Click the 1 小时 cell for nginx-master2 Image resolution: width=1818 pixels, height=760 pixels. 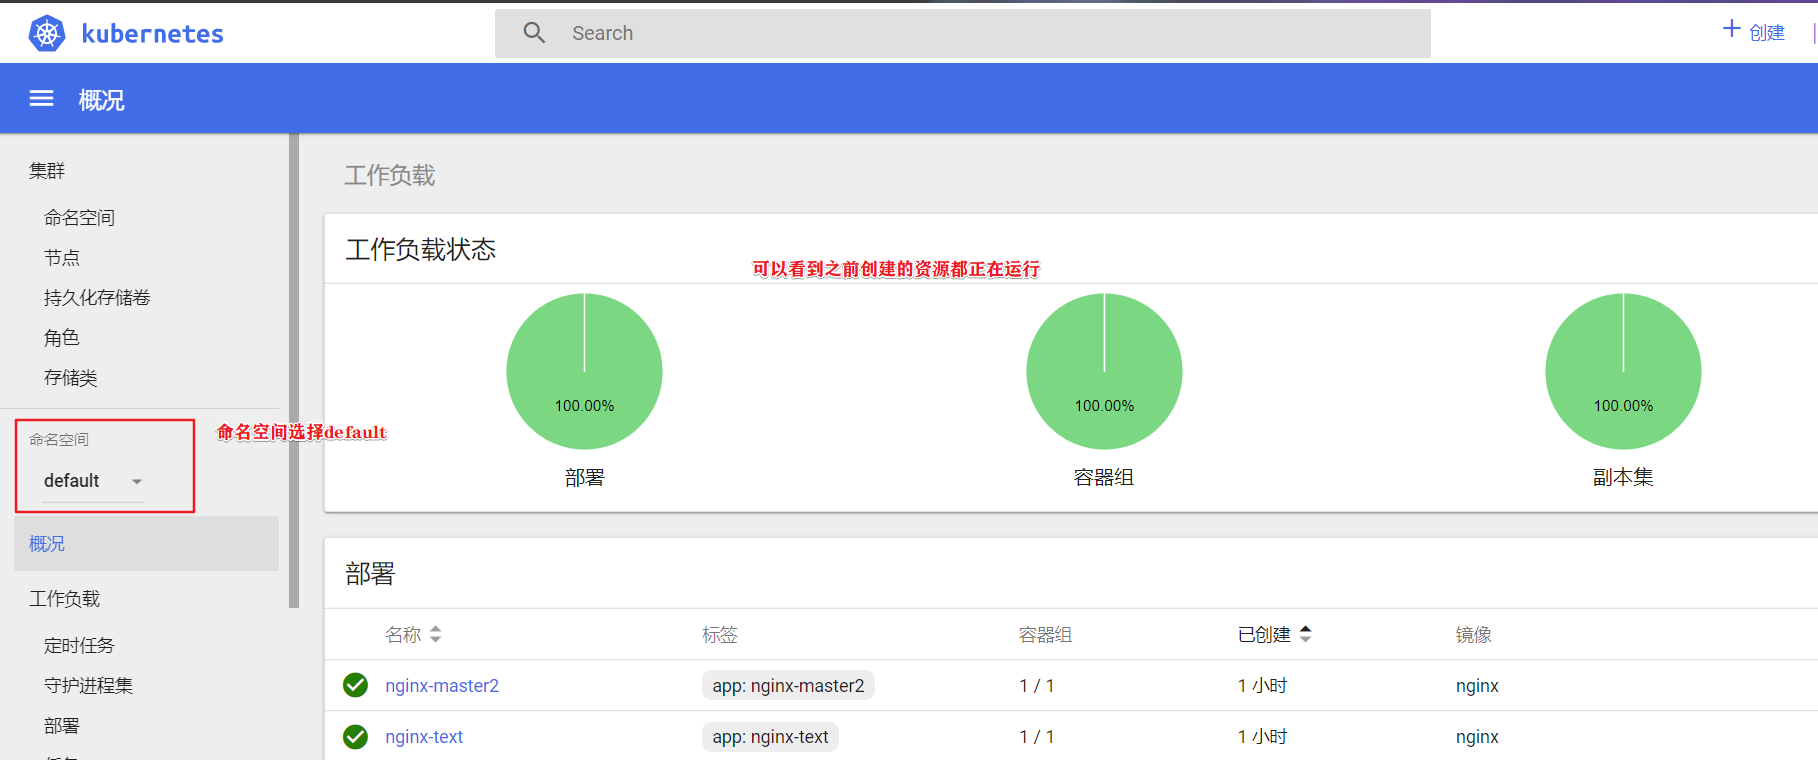coord(1262,686)
